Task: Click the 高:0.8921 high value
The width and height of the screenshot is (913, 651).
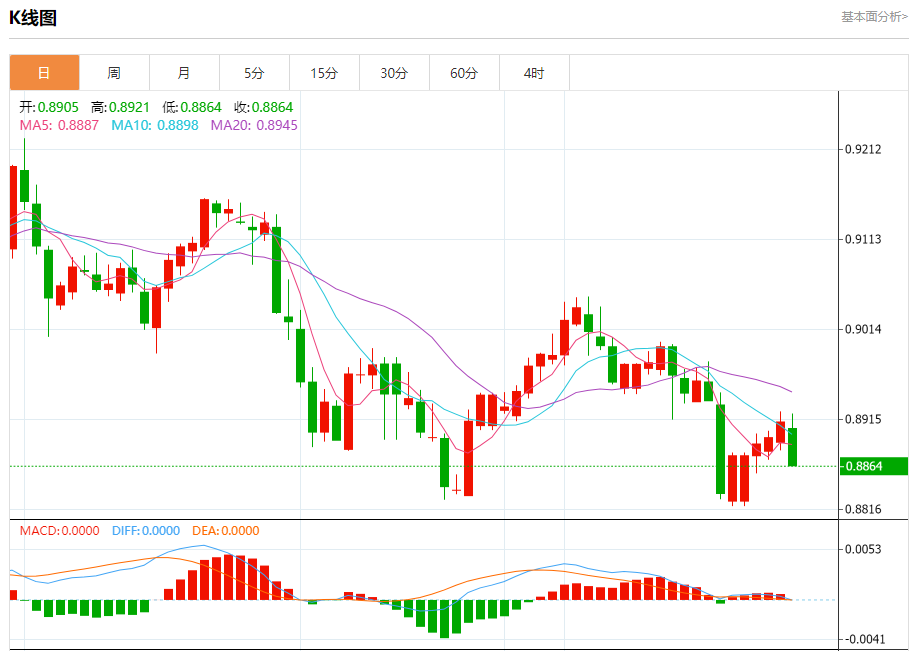Action: 121,107
